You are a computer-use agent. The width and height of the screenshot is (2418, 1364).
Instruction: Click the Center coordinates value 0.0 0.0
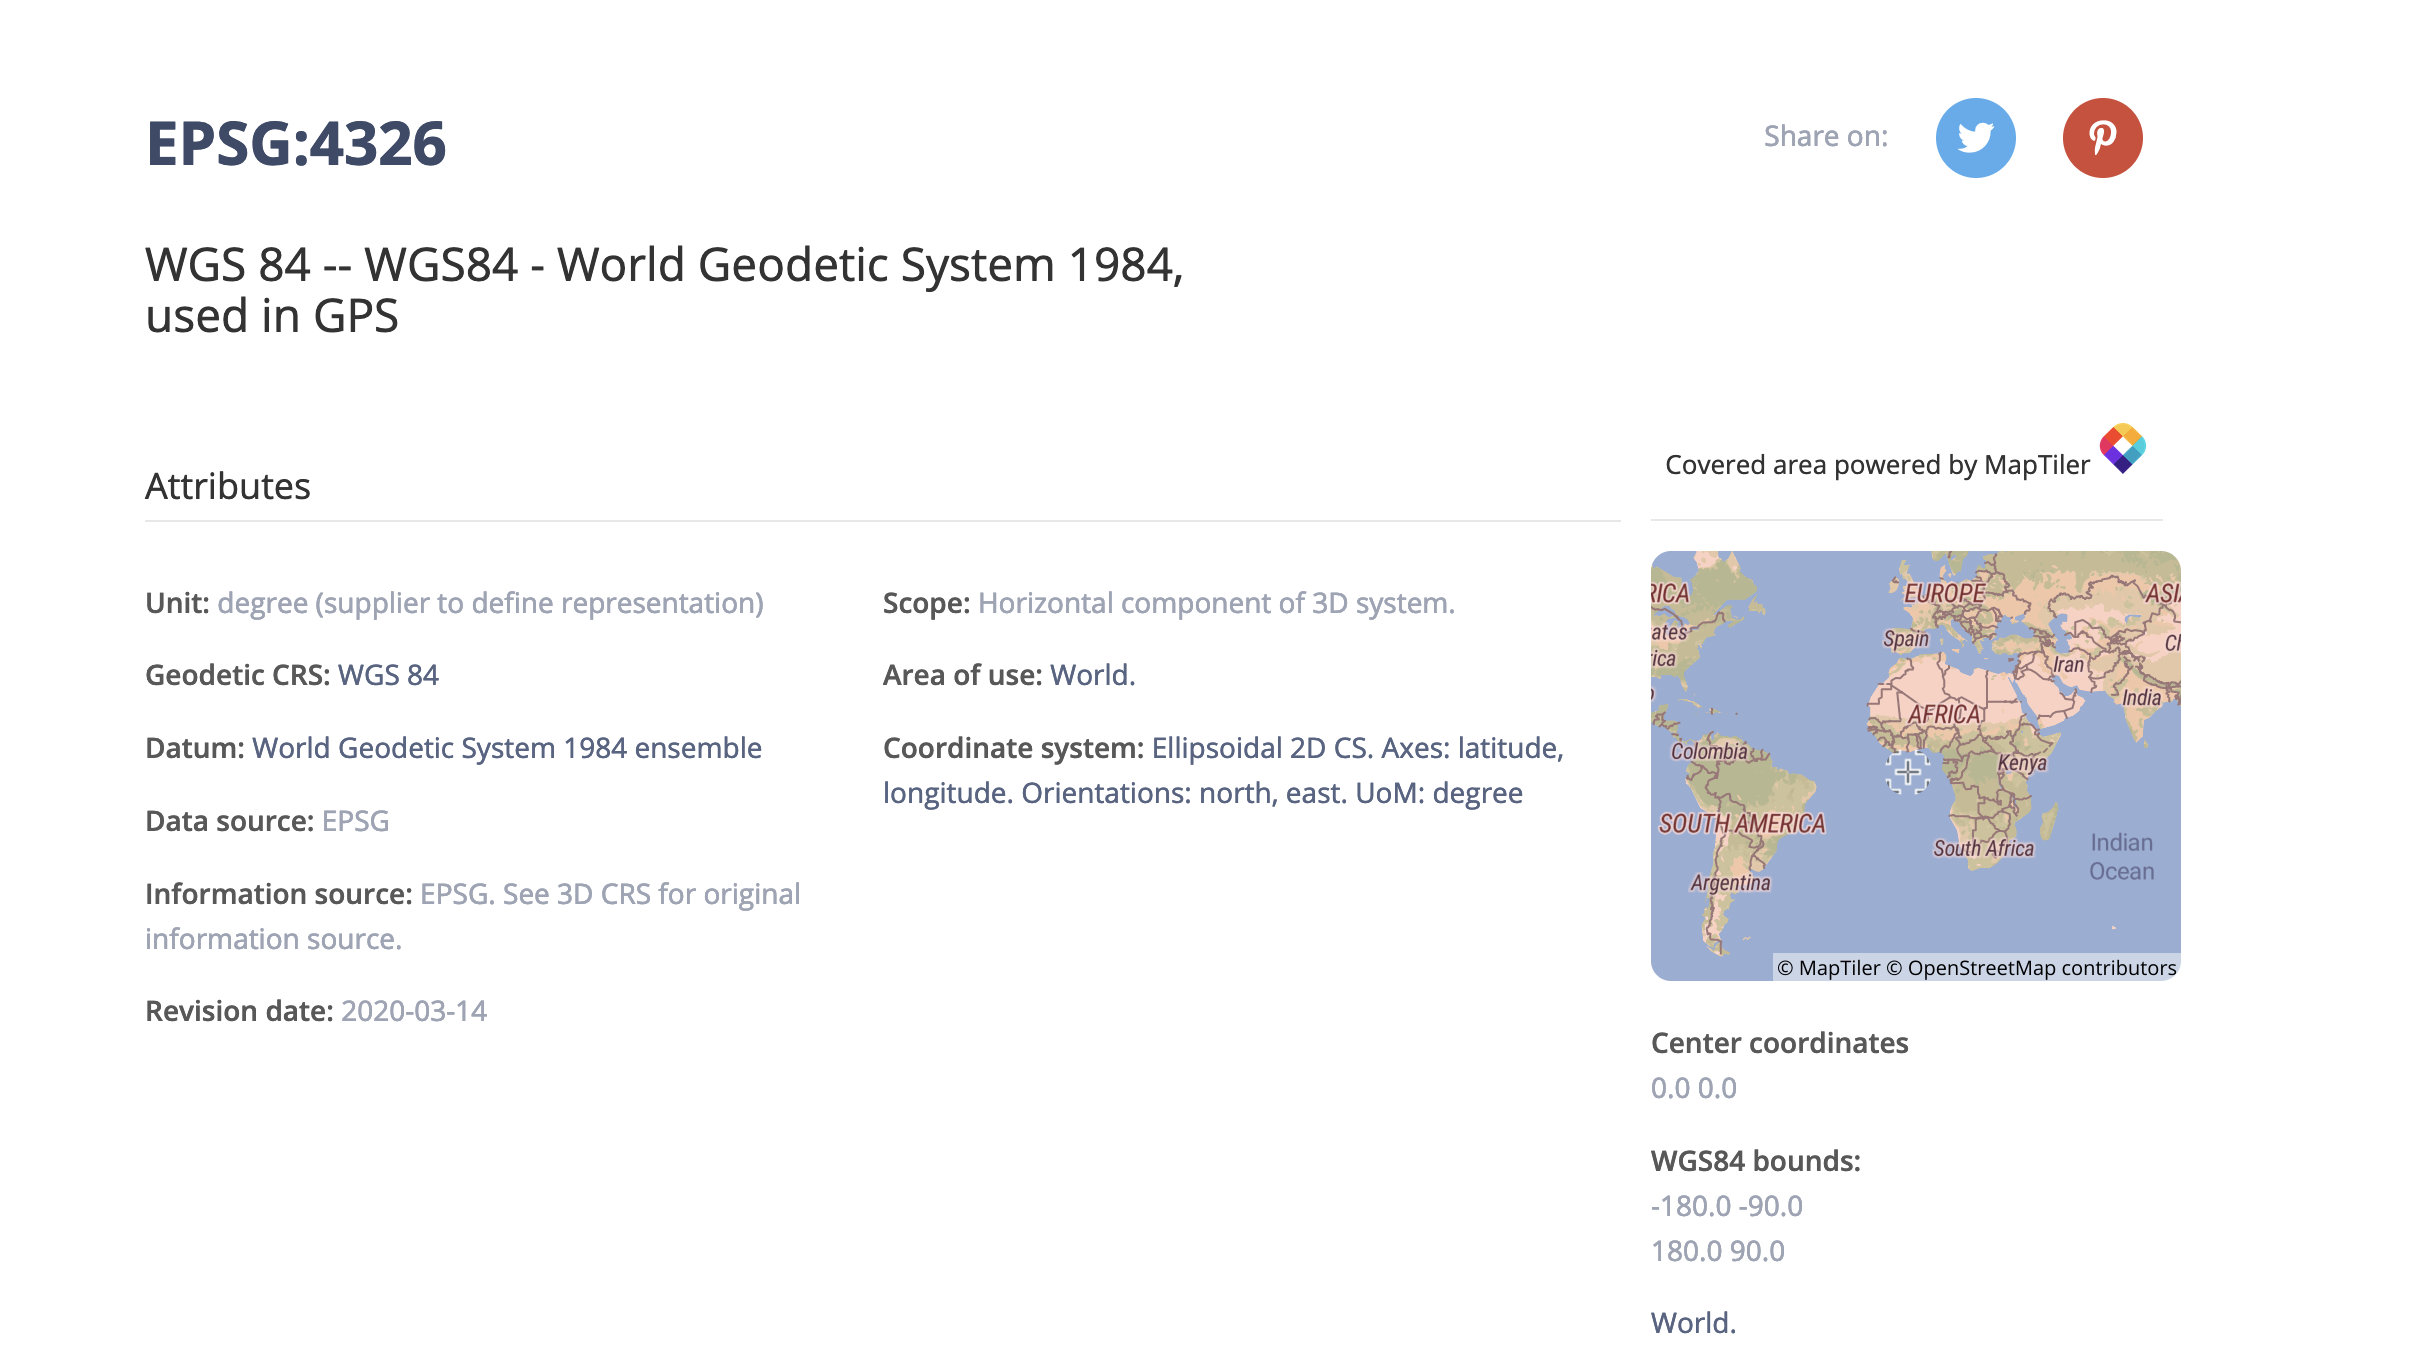pyautogui.click(x=1693, y=1088)
